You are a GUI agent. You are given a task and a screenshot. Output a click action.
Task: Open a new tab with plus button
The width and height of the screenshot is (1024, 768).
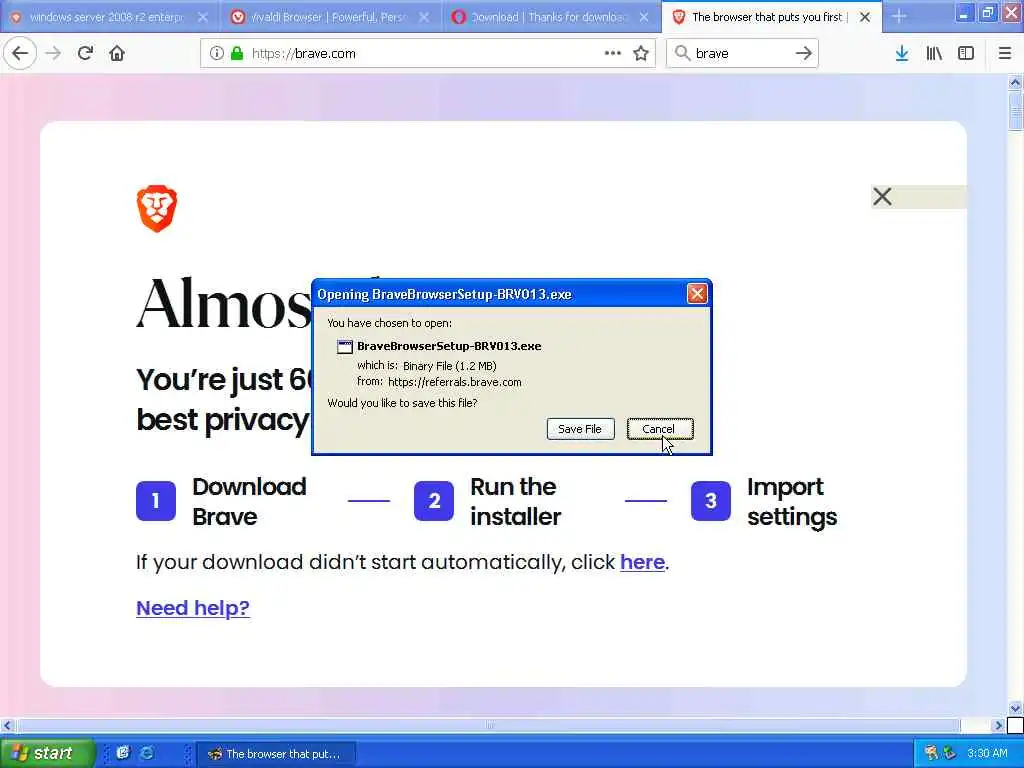pyautogui.click(x=899, y=17)
